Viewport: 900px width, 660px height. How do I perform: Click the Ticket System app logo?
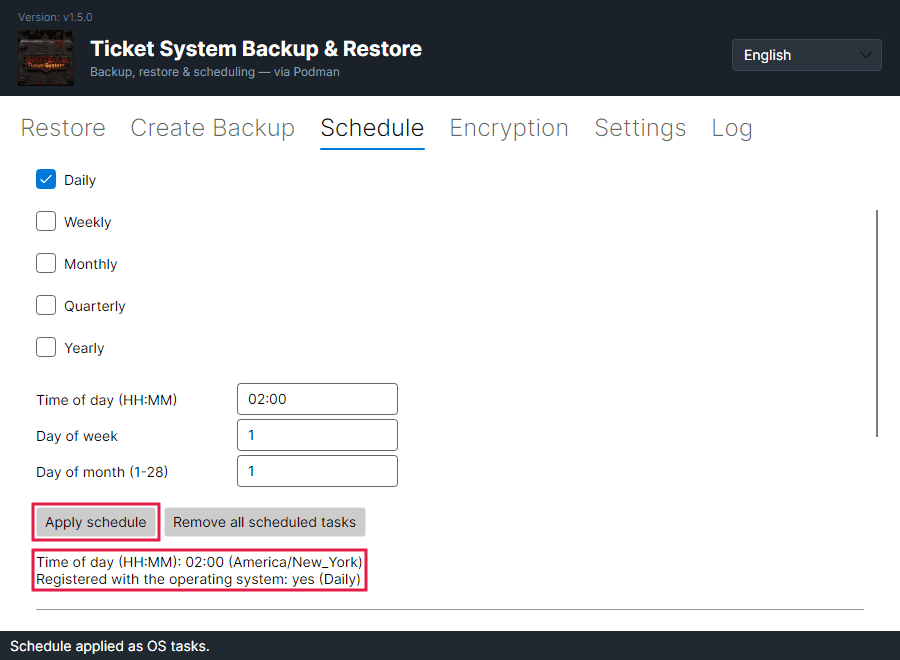pyautogui.click(x=46, y=58)
